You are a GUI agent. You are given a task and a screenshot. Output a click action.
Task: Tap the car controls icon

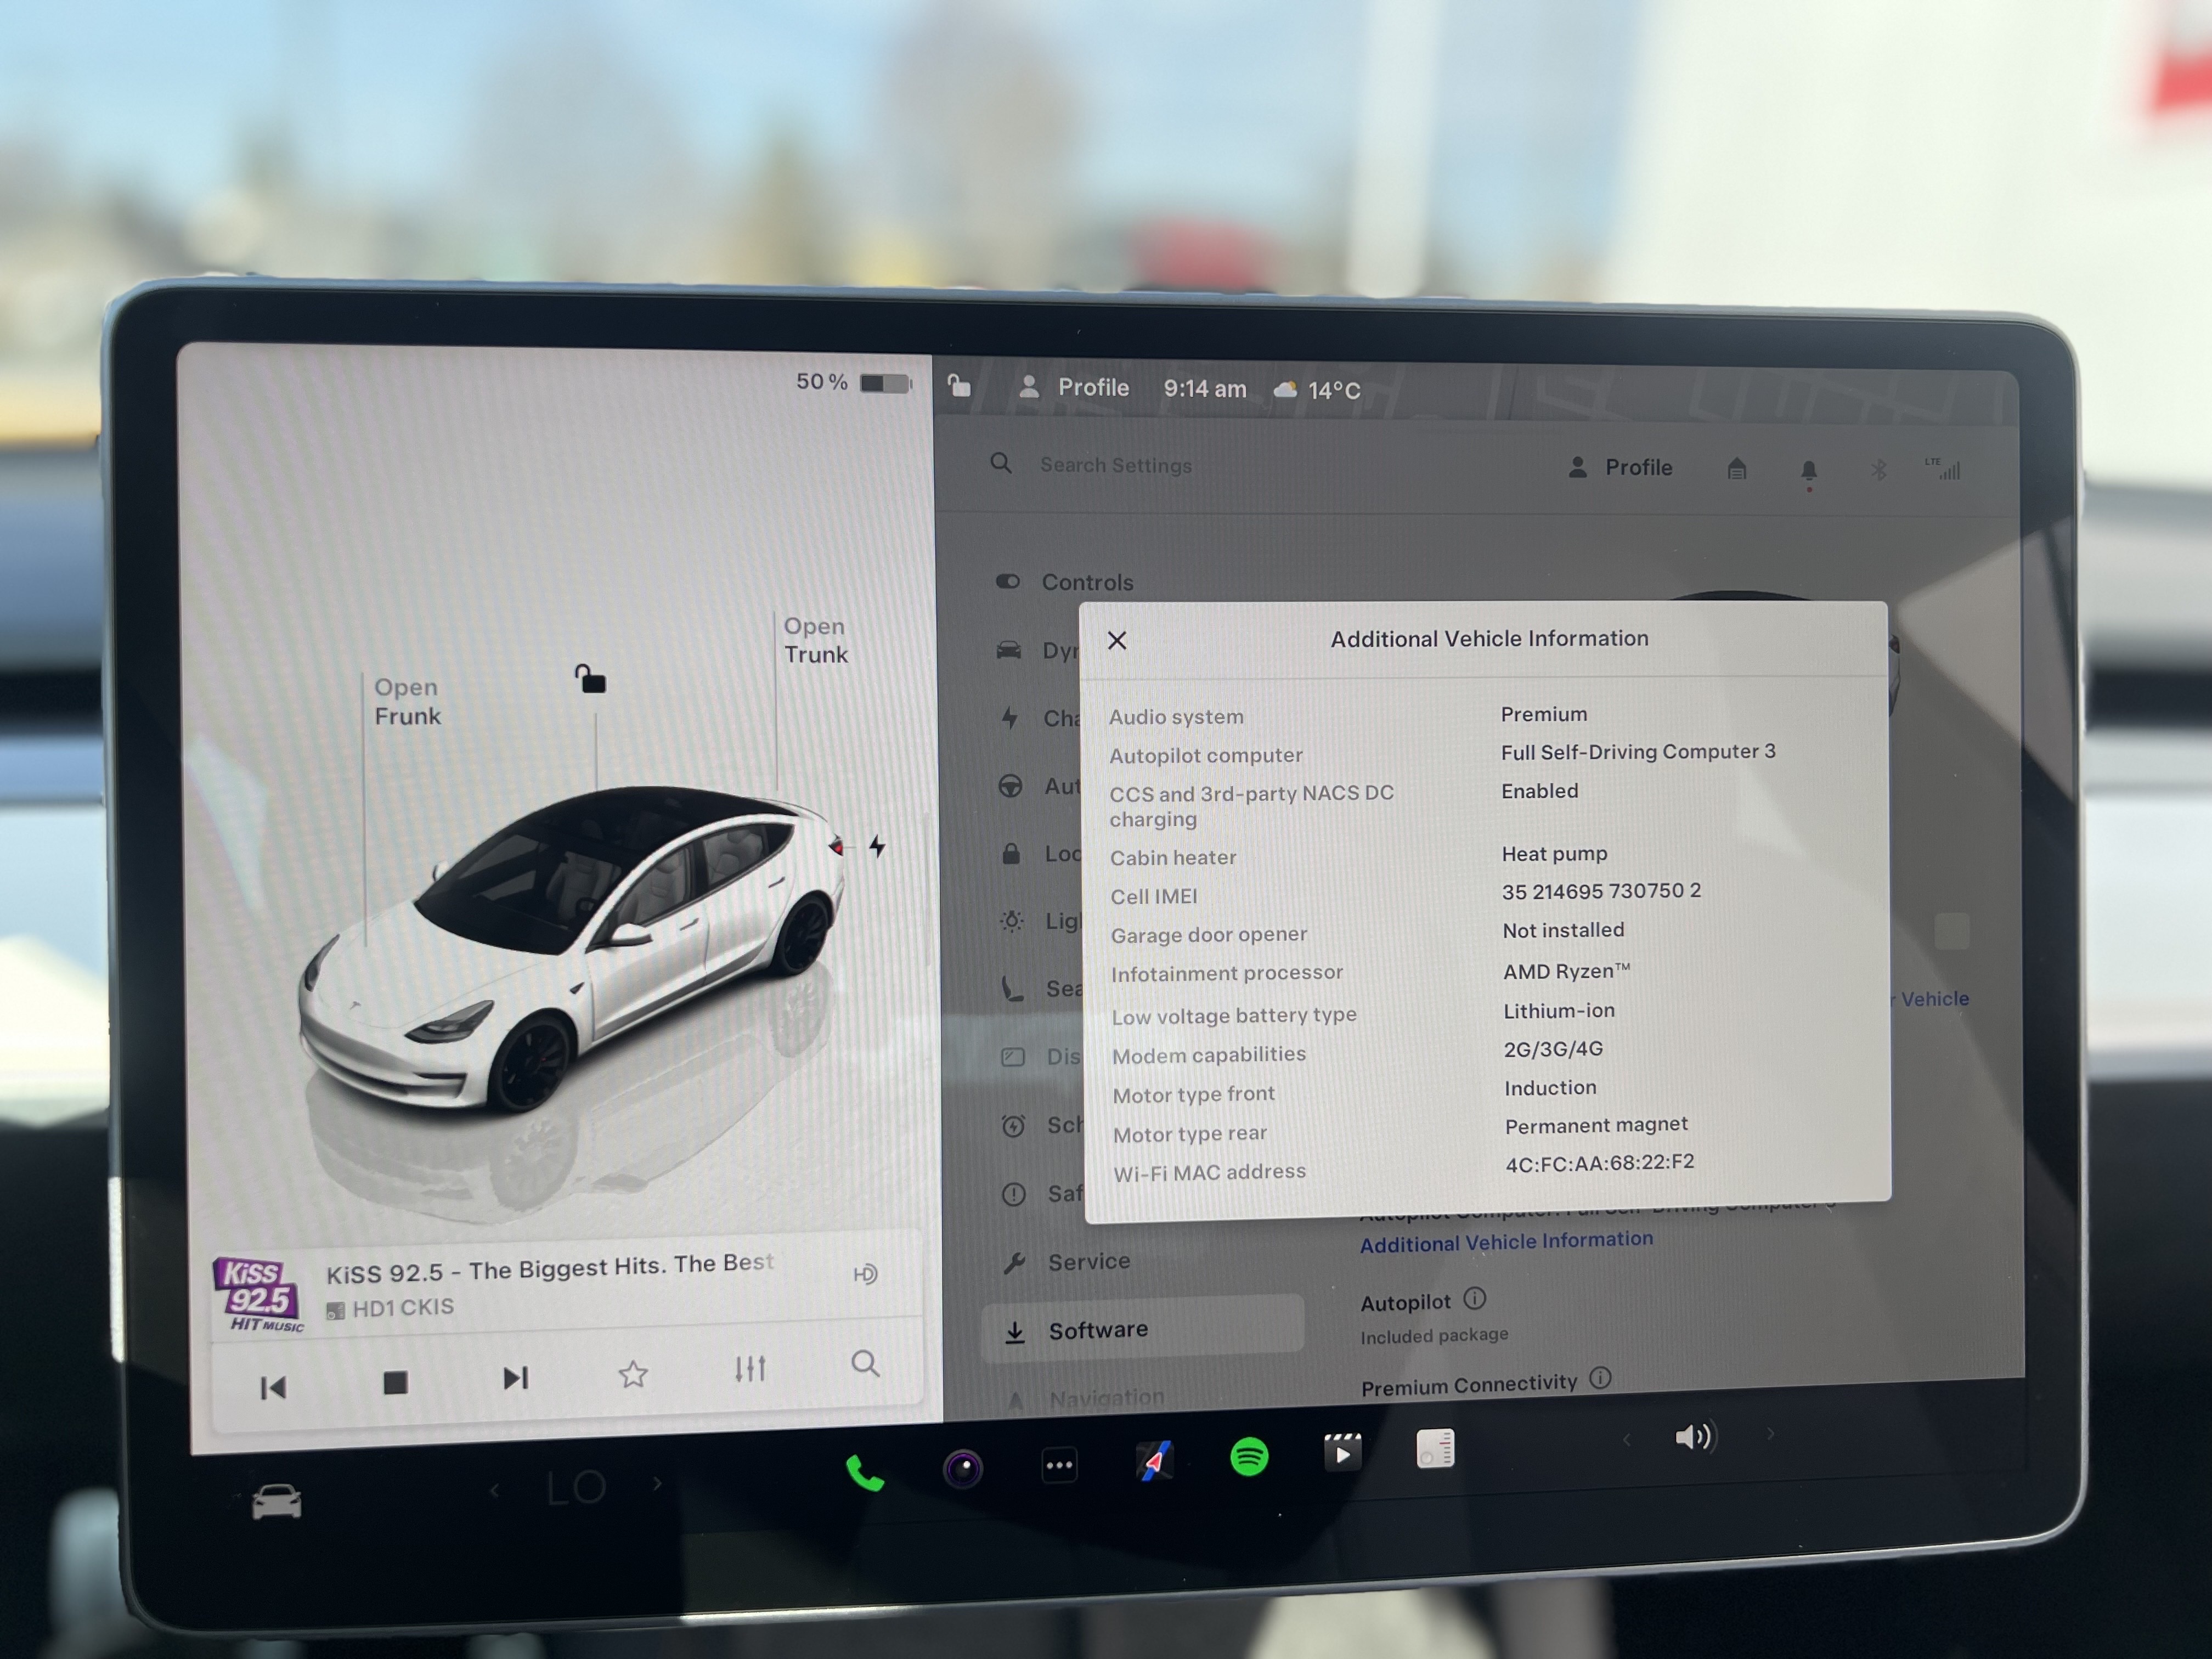(276, 1502)
